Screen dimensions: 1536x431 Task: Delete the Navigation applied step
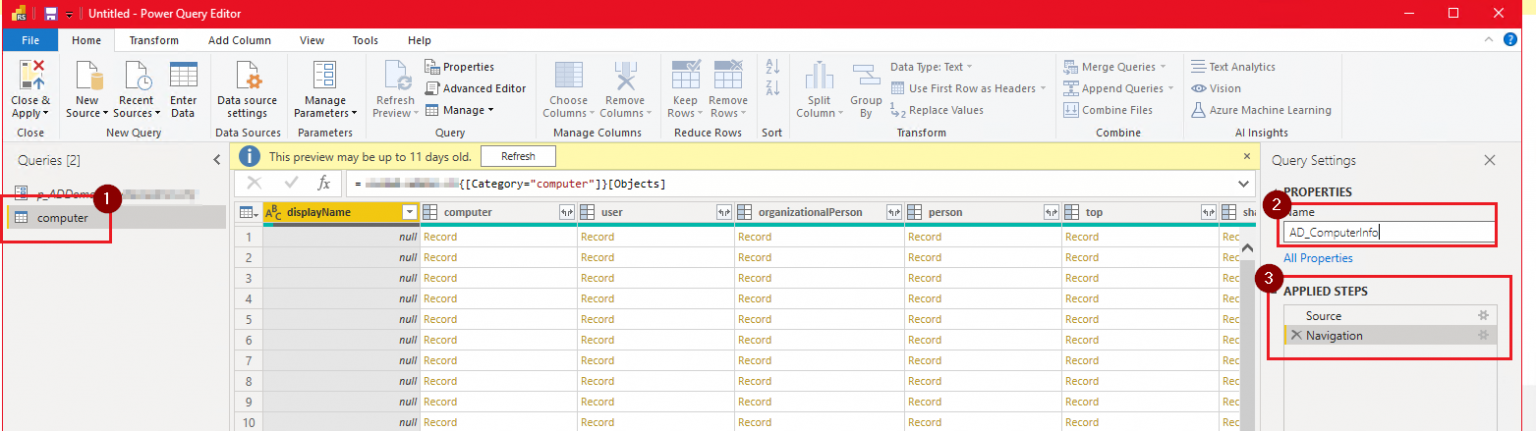(1296, 336)
